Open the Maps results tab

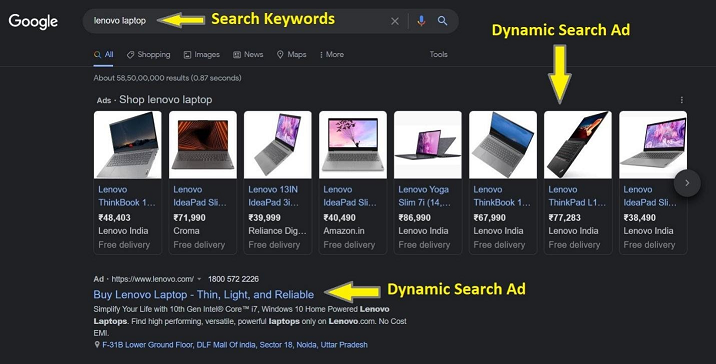[291, 54]
